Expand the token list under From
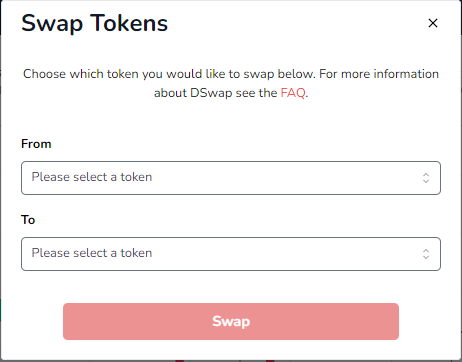 point(231,178)
